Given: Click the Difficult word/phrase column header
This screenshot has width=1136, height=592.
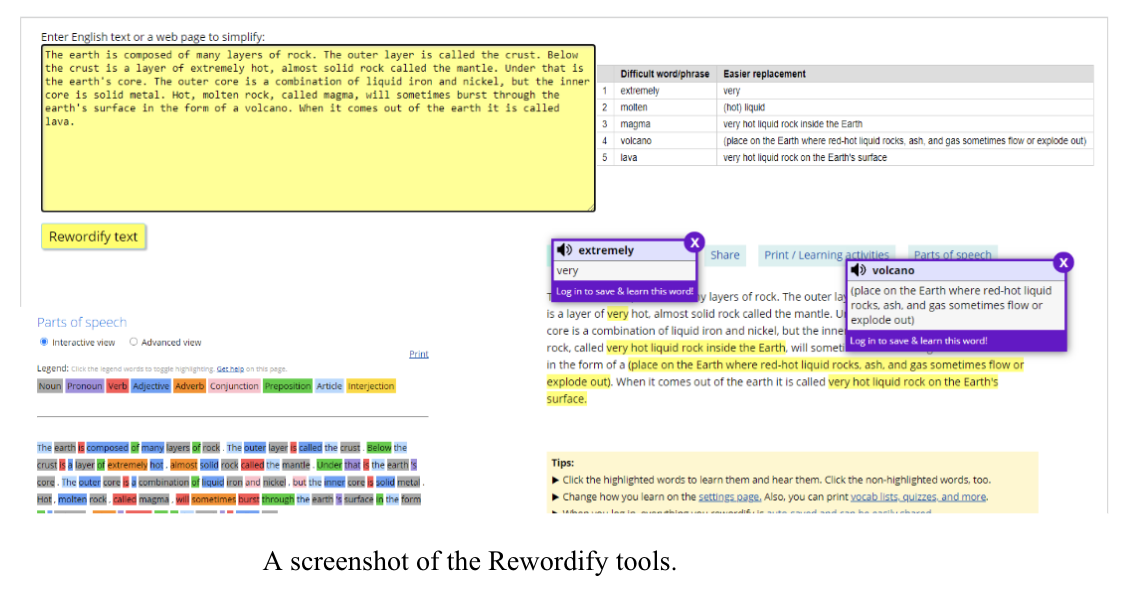Looking at the screenshot, I should pos(665,74).
